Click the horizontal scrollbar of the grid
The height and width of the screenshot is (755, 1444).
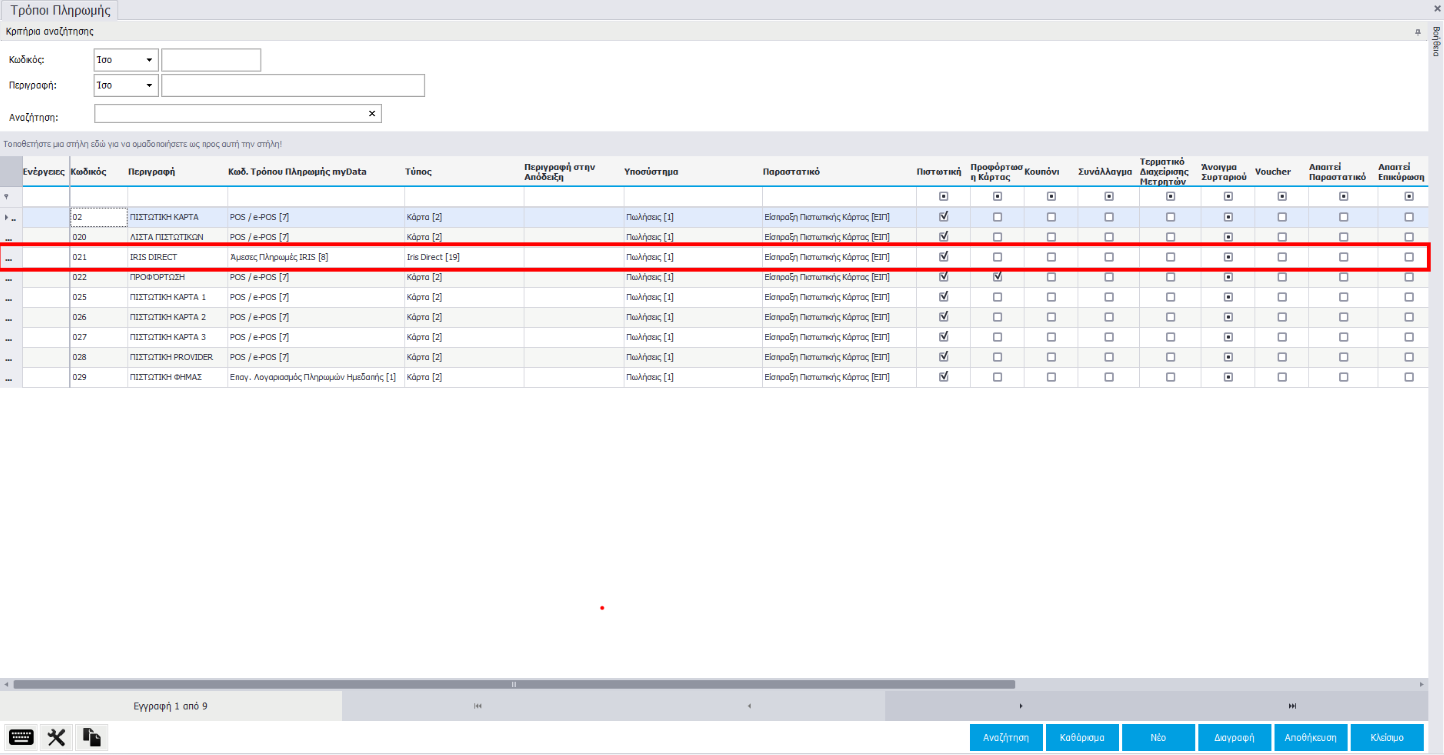point(514,684)
